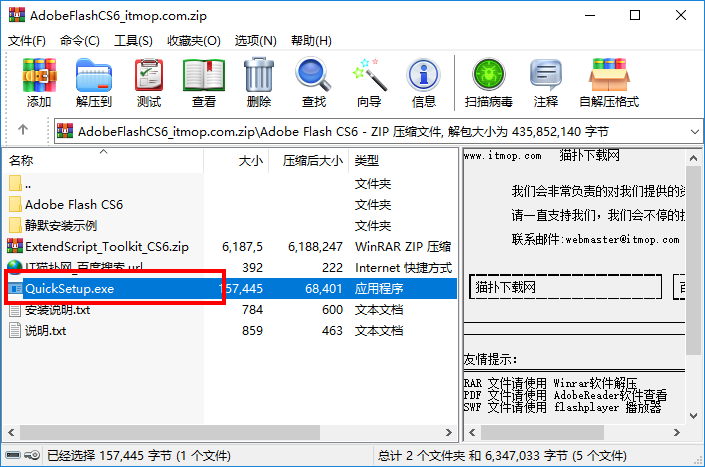Click the comment pane scroll up arrow
This screenshot has width=705, height=467.
[x=693, y=158]
